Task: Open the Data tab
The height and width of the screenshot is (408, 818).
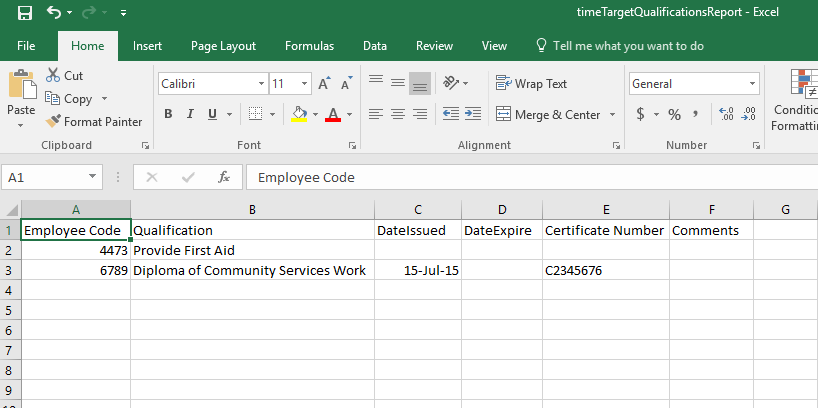Action: pyautogui.click(x=375, y=46)
